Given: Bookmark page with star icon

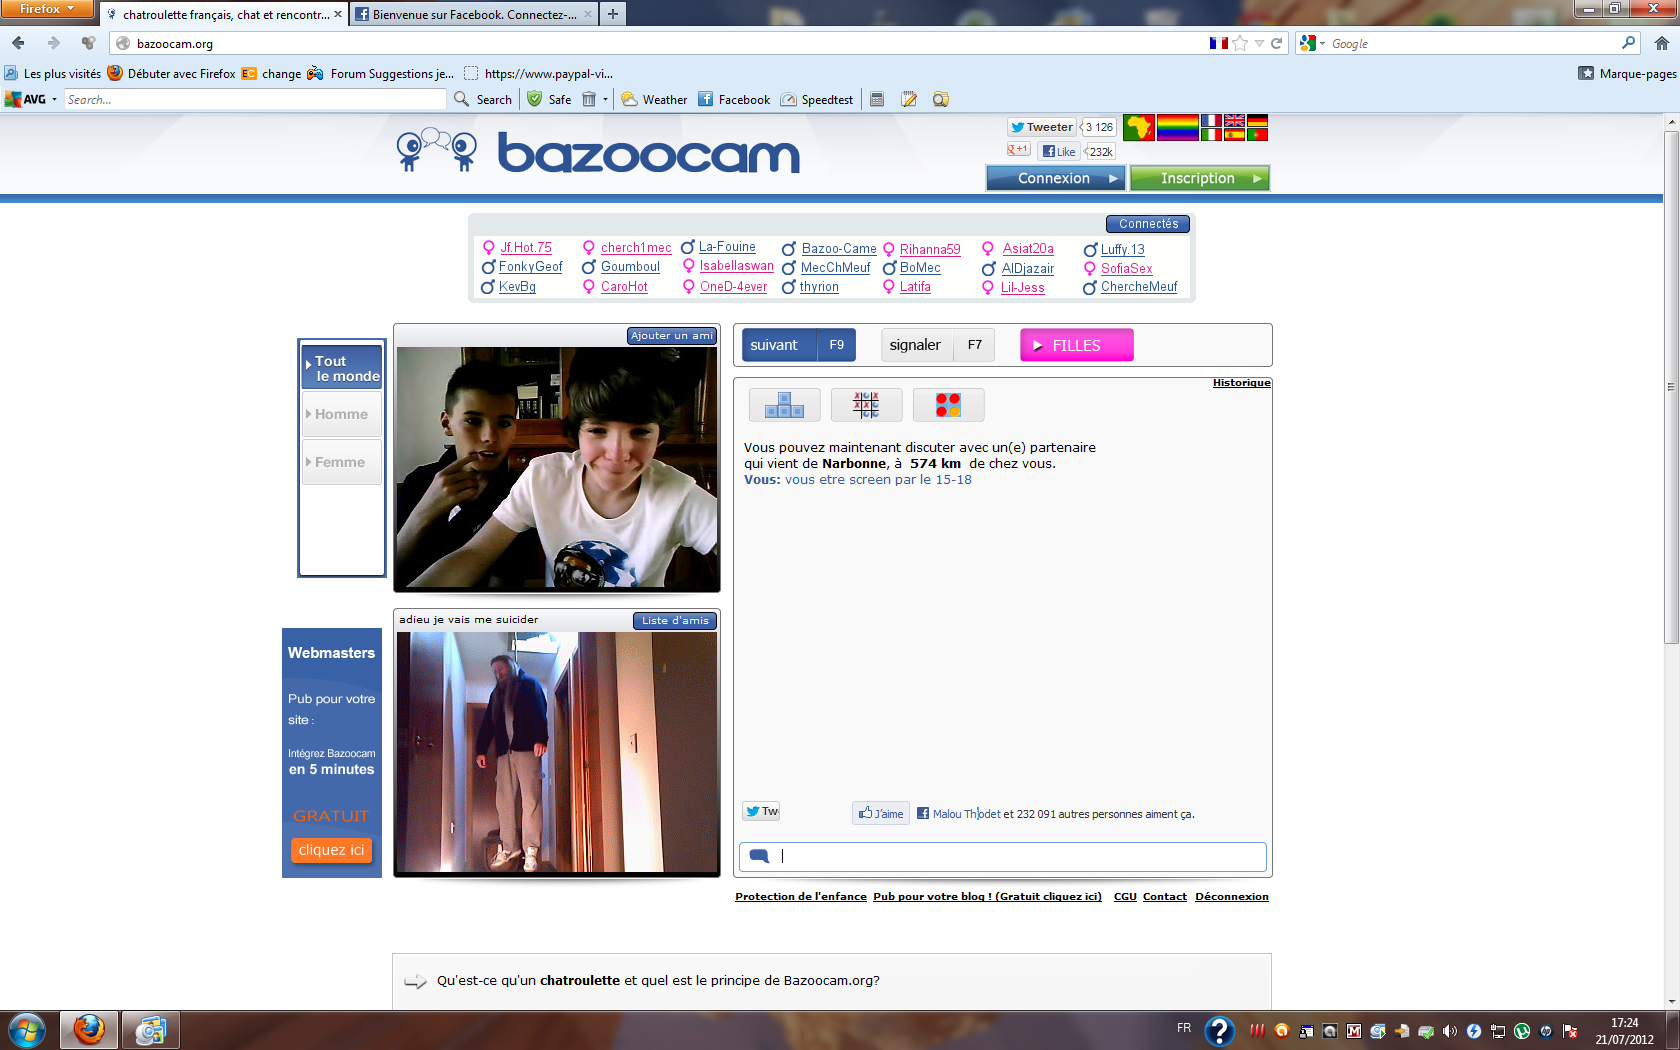Looking at the screenshot, I should tap(1240, 43).
